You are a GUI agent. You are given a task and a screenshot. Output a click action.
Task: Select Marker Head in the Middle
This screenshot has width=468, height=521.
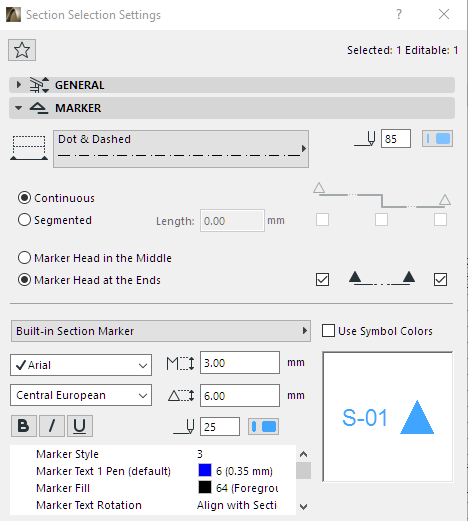coord(95,258)
